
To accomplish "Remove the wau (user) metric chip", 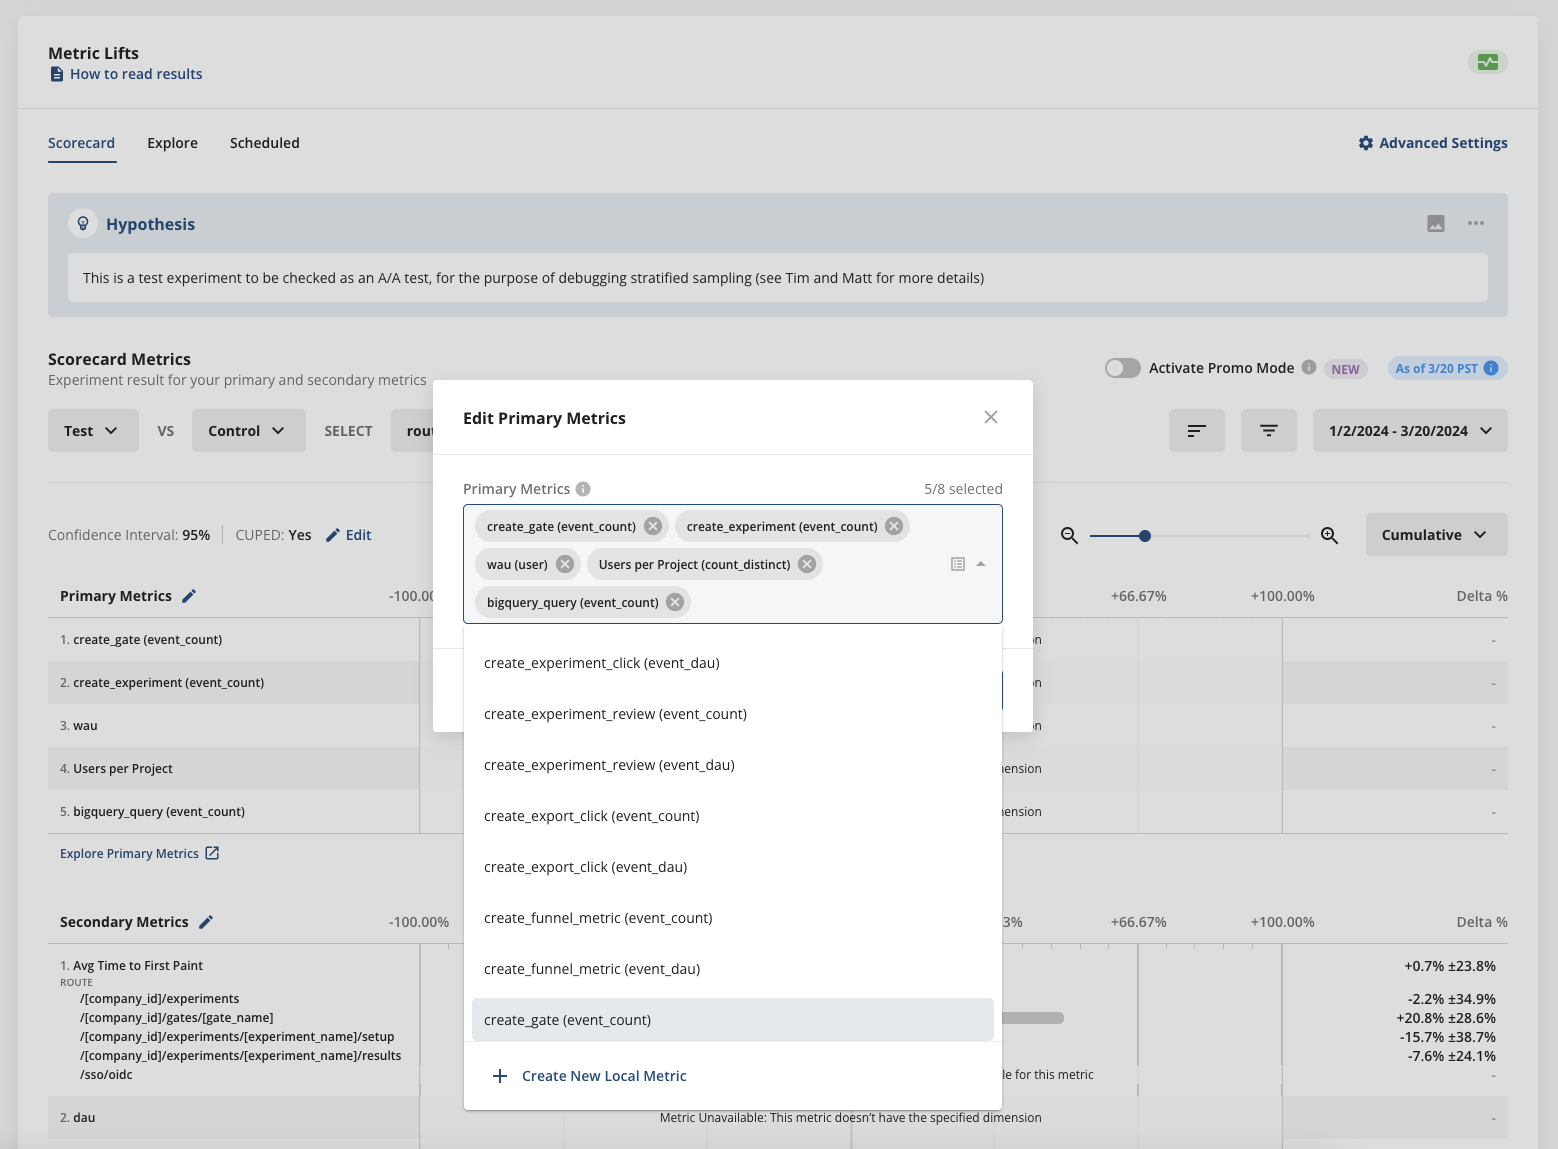I will point(564,563).
